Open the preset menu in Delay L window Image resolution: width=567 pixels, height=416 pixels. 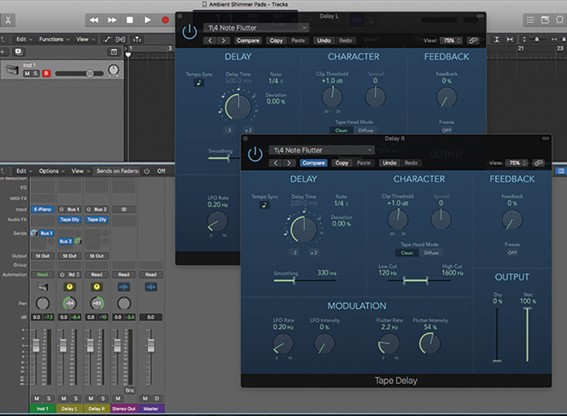(x=256, y=28)
